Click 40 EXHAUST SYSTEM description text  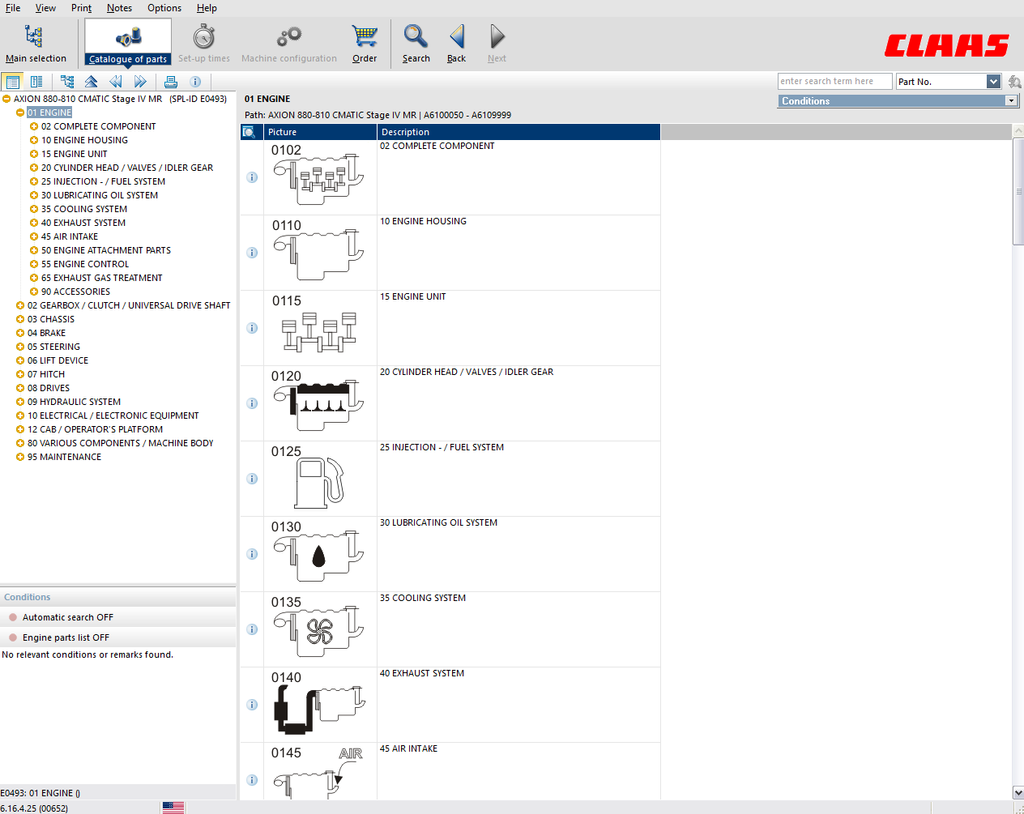(422, 673)
